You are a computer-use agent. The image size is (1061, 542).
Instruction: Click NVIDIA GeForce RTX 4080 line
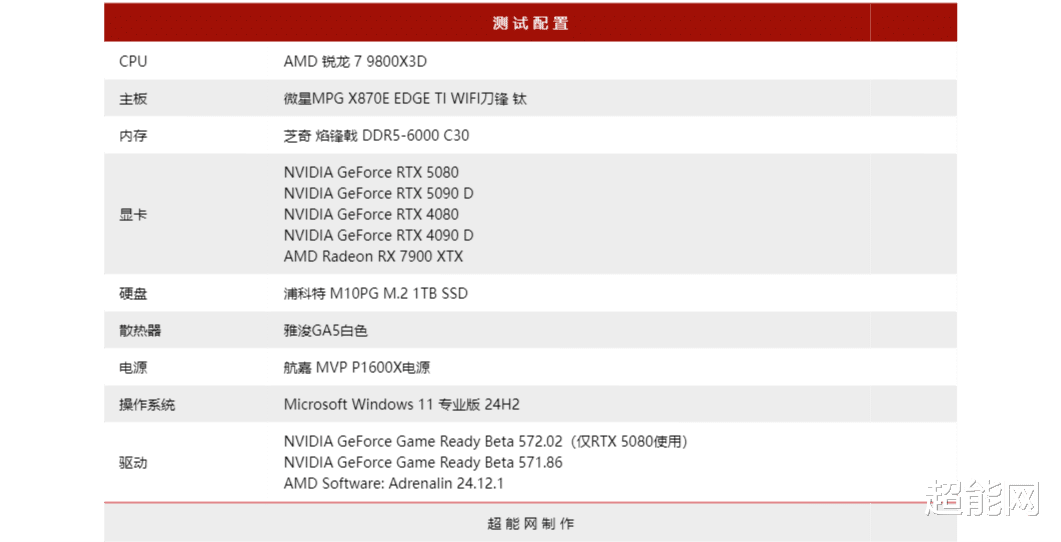(x=371, y=214)
